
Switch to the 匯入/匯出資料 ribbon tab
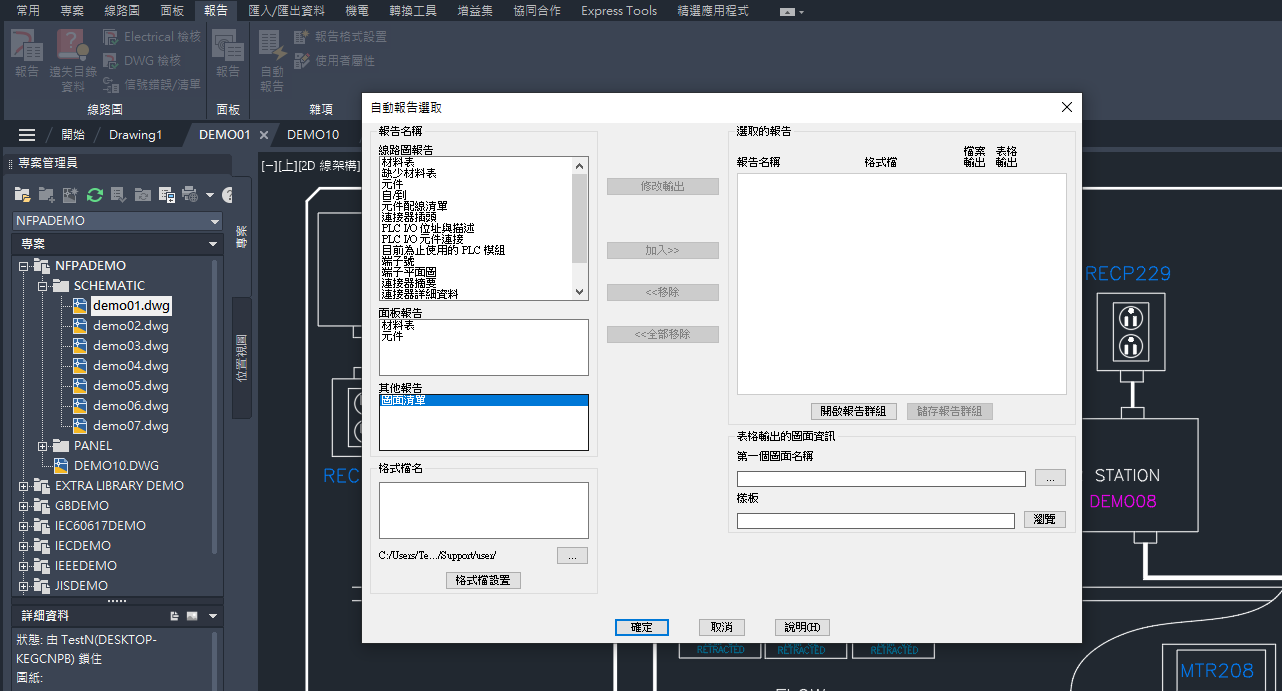[286, 11]
